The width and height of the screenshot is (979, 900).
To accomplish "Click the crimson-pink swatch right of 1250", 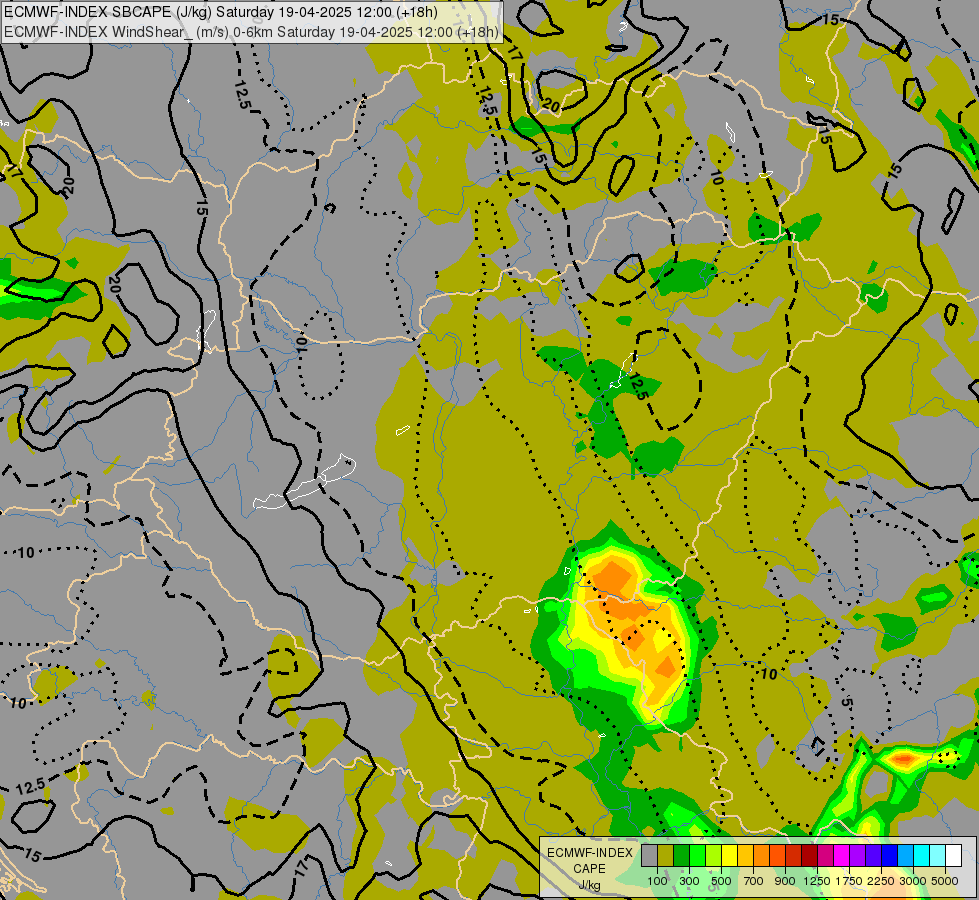I will (825, 855).
